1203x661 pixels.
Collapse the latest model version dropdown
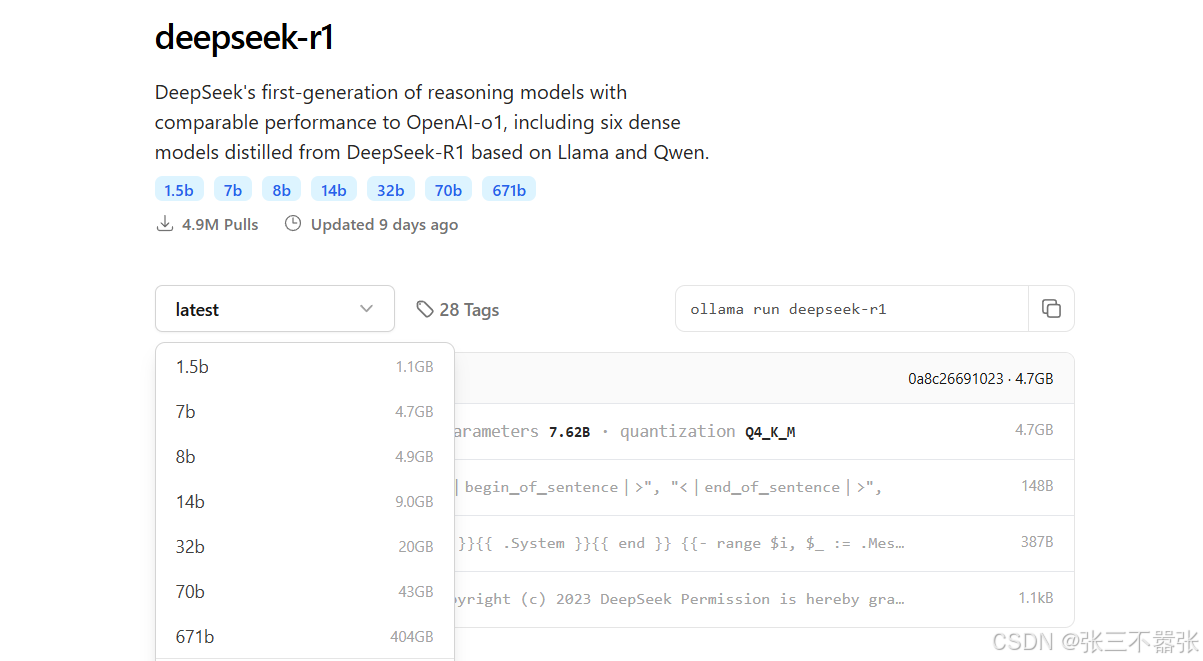tap(274, 309)
